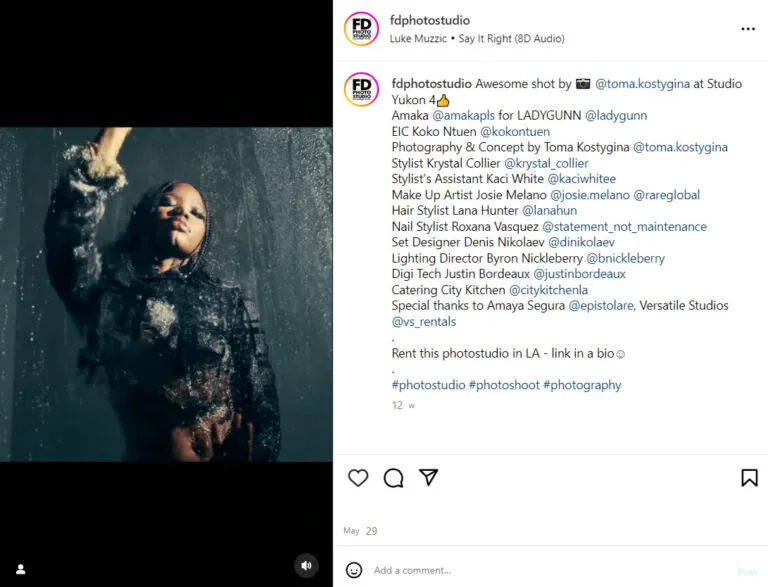Click the Post comment button

pyautogui.click(x=747, y=572)
